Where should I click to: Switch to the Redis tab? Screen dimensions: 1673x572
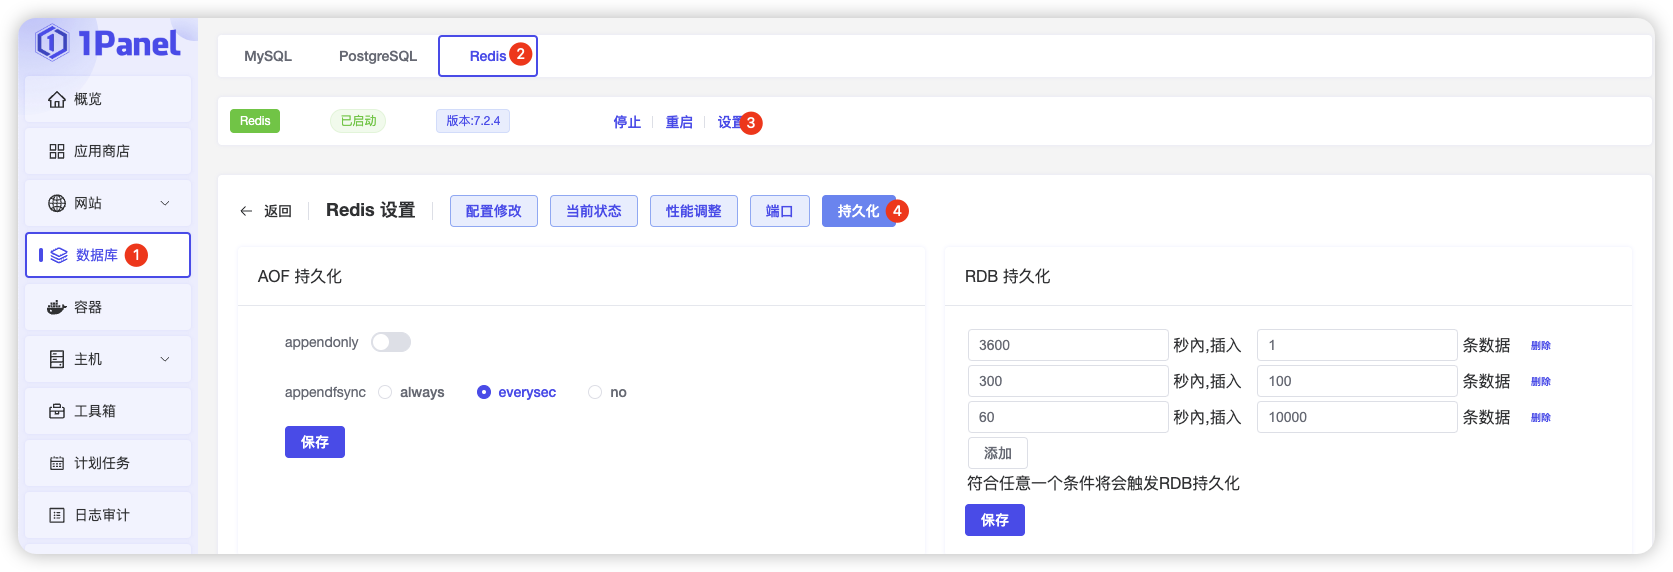(488, 56)
